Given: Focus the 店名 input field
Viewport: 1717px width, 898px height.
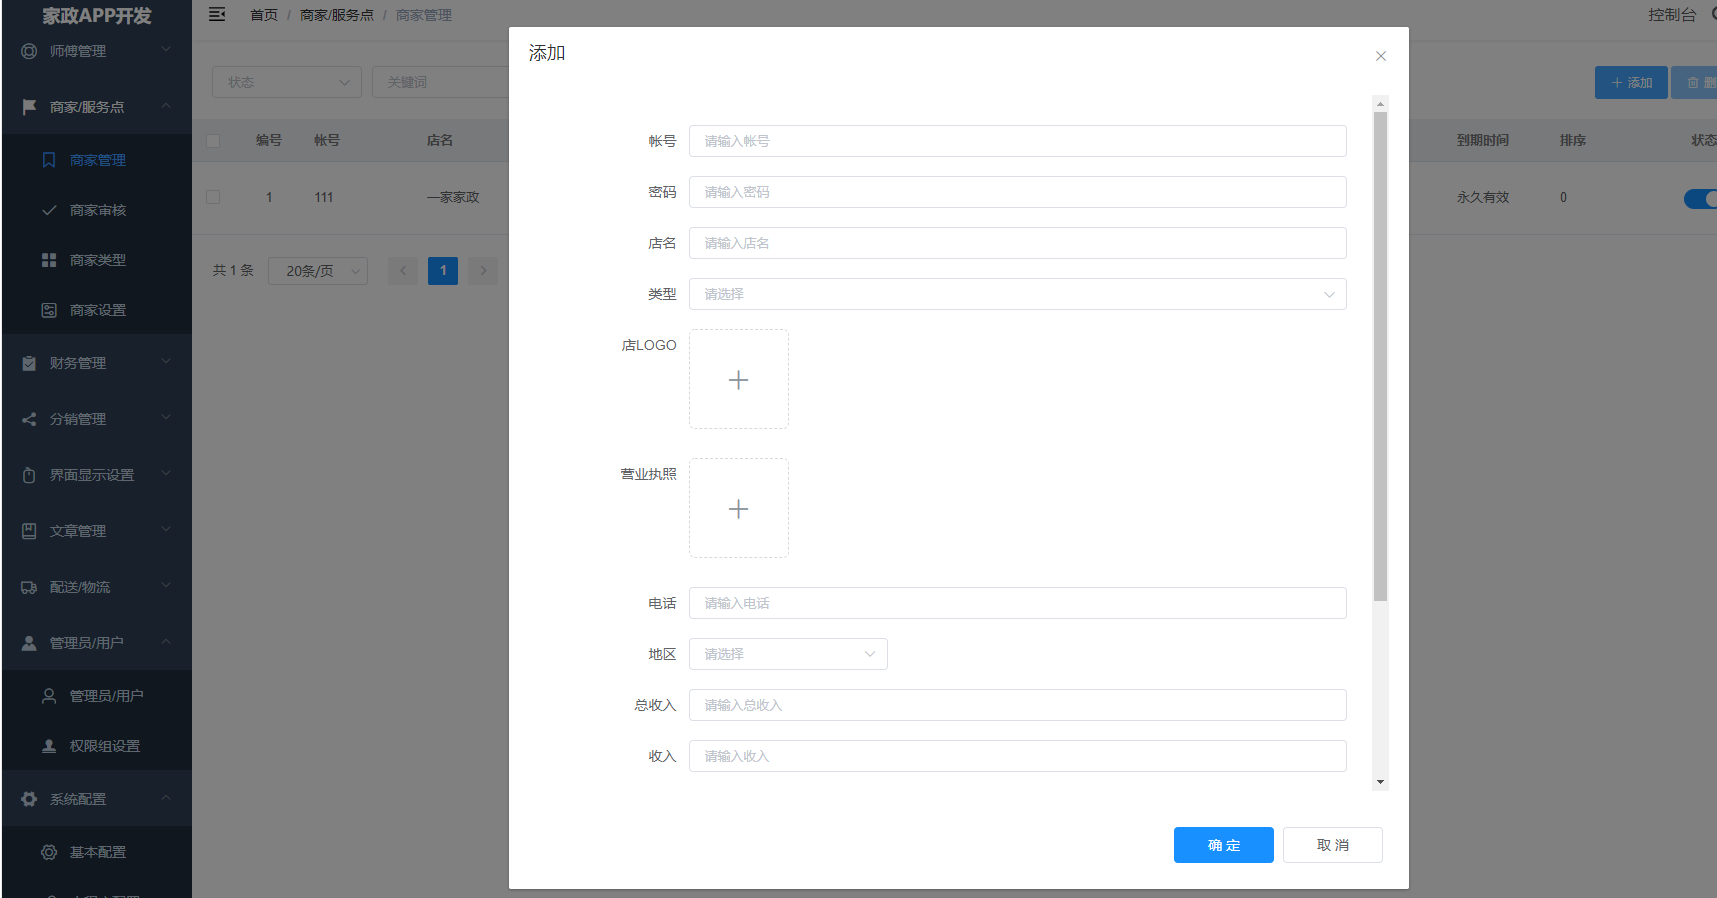Looking at the screenshot, I should (1018, 243).
